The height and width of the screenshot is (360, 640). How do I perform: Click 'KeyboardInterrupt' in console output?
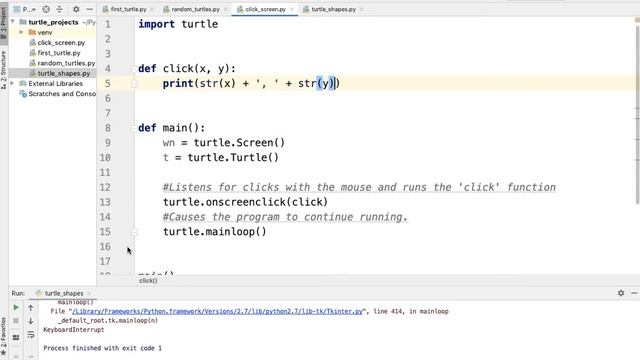coord(74,330)
